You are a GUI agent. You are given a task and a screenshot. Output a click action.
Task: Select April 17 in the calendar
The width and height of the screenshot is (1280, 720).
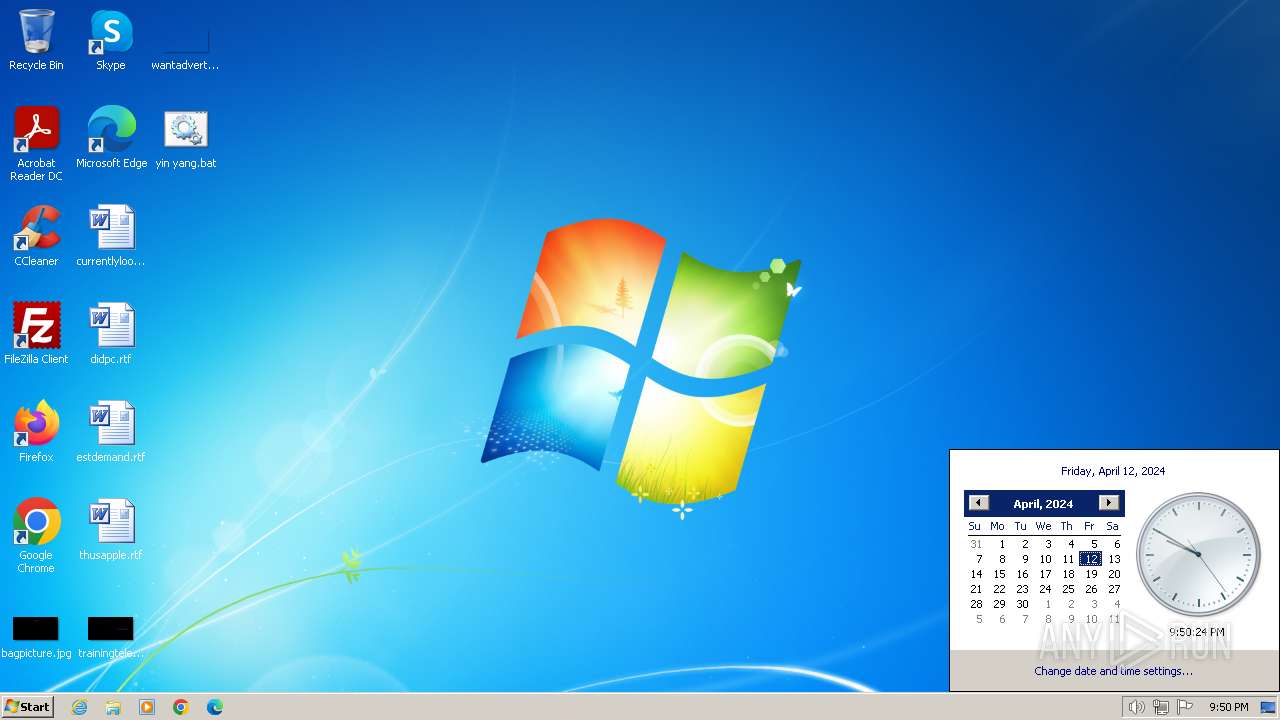click(x=1045, y=574)
